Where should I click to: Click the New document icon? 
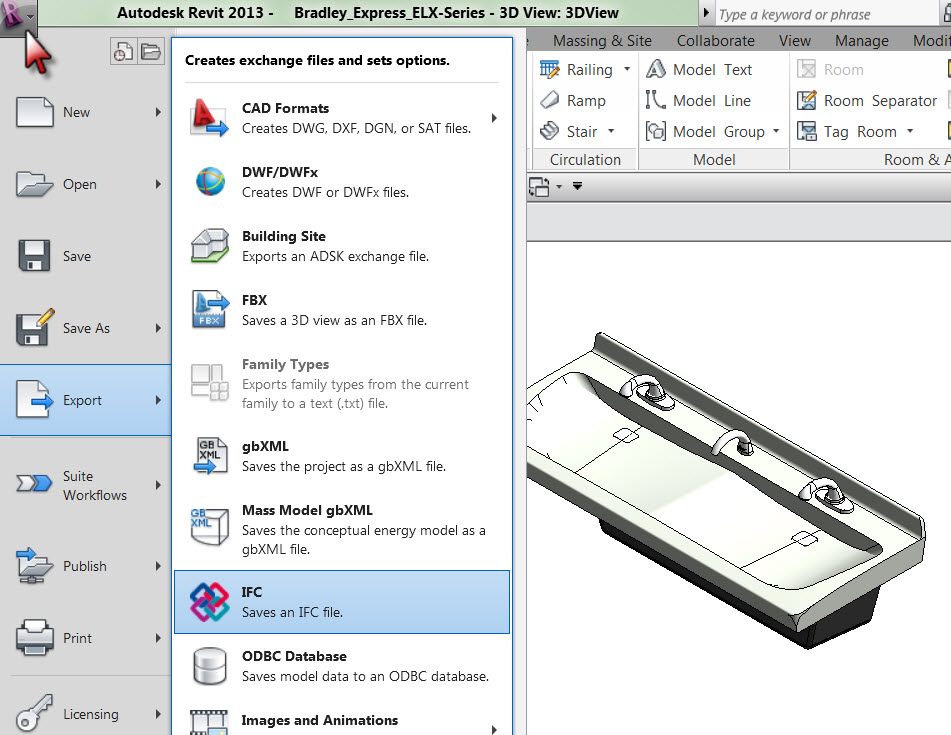click(x=35, y=112)
